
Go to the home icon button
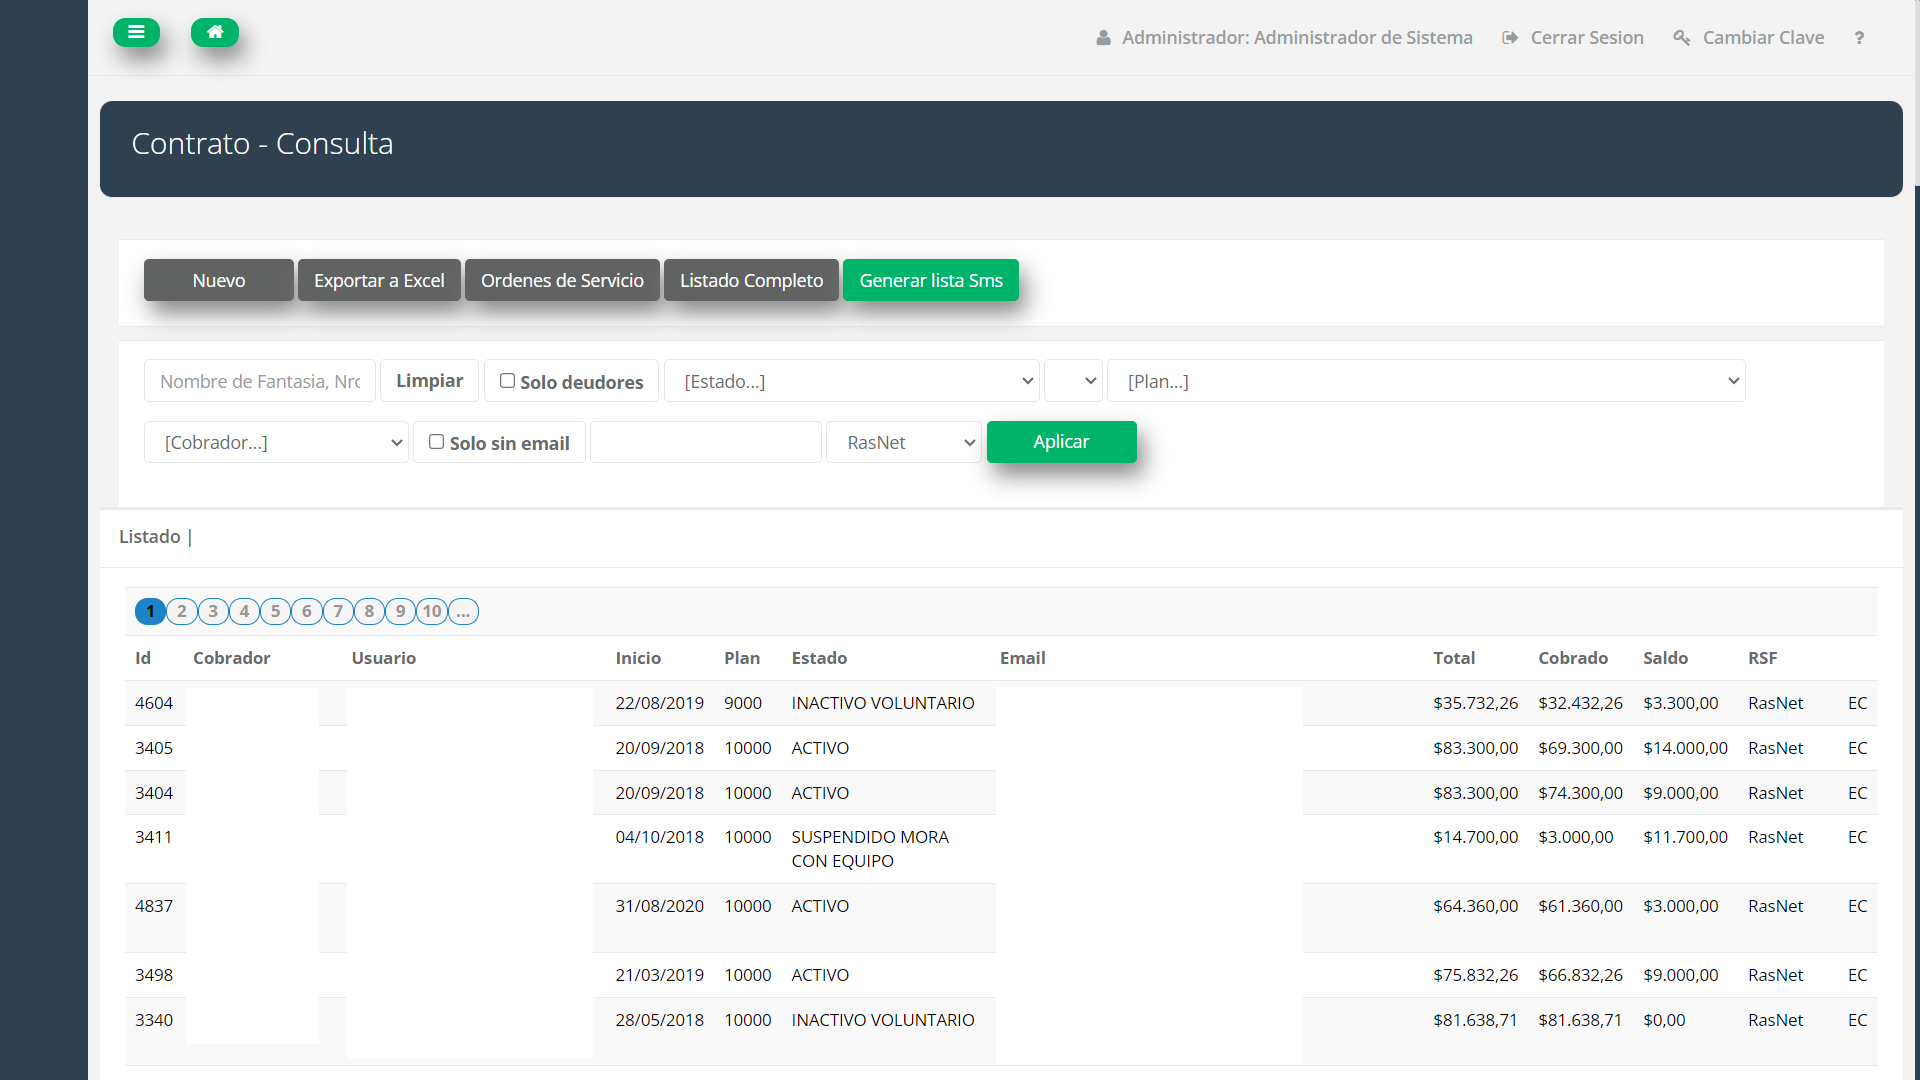tap(215, 33)
